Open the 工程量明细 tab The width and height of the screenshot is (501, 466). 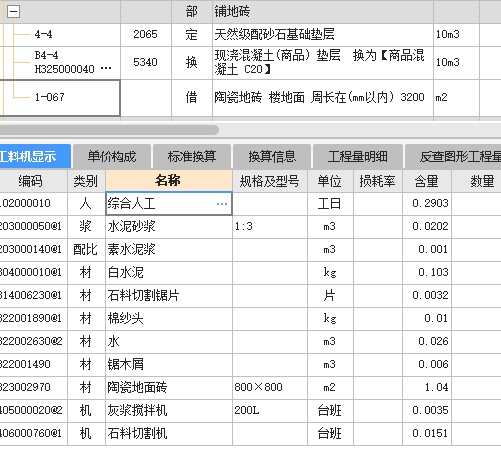[x=358, y=156]
